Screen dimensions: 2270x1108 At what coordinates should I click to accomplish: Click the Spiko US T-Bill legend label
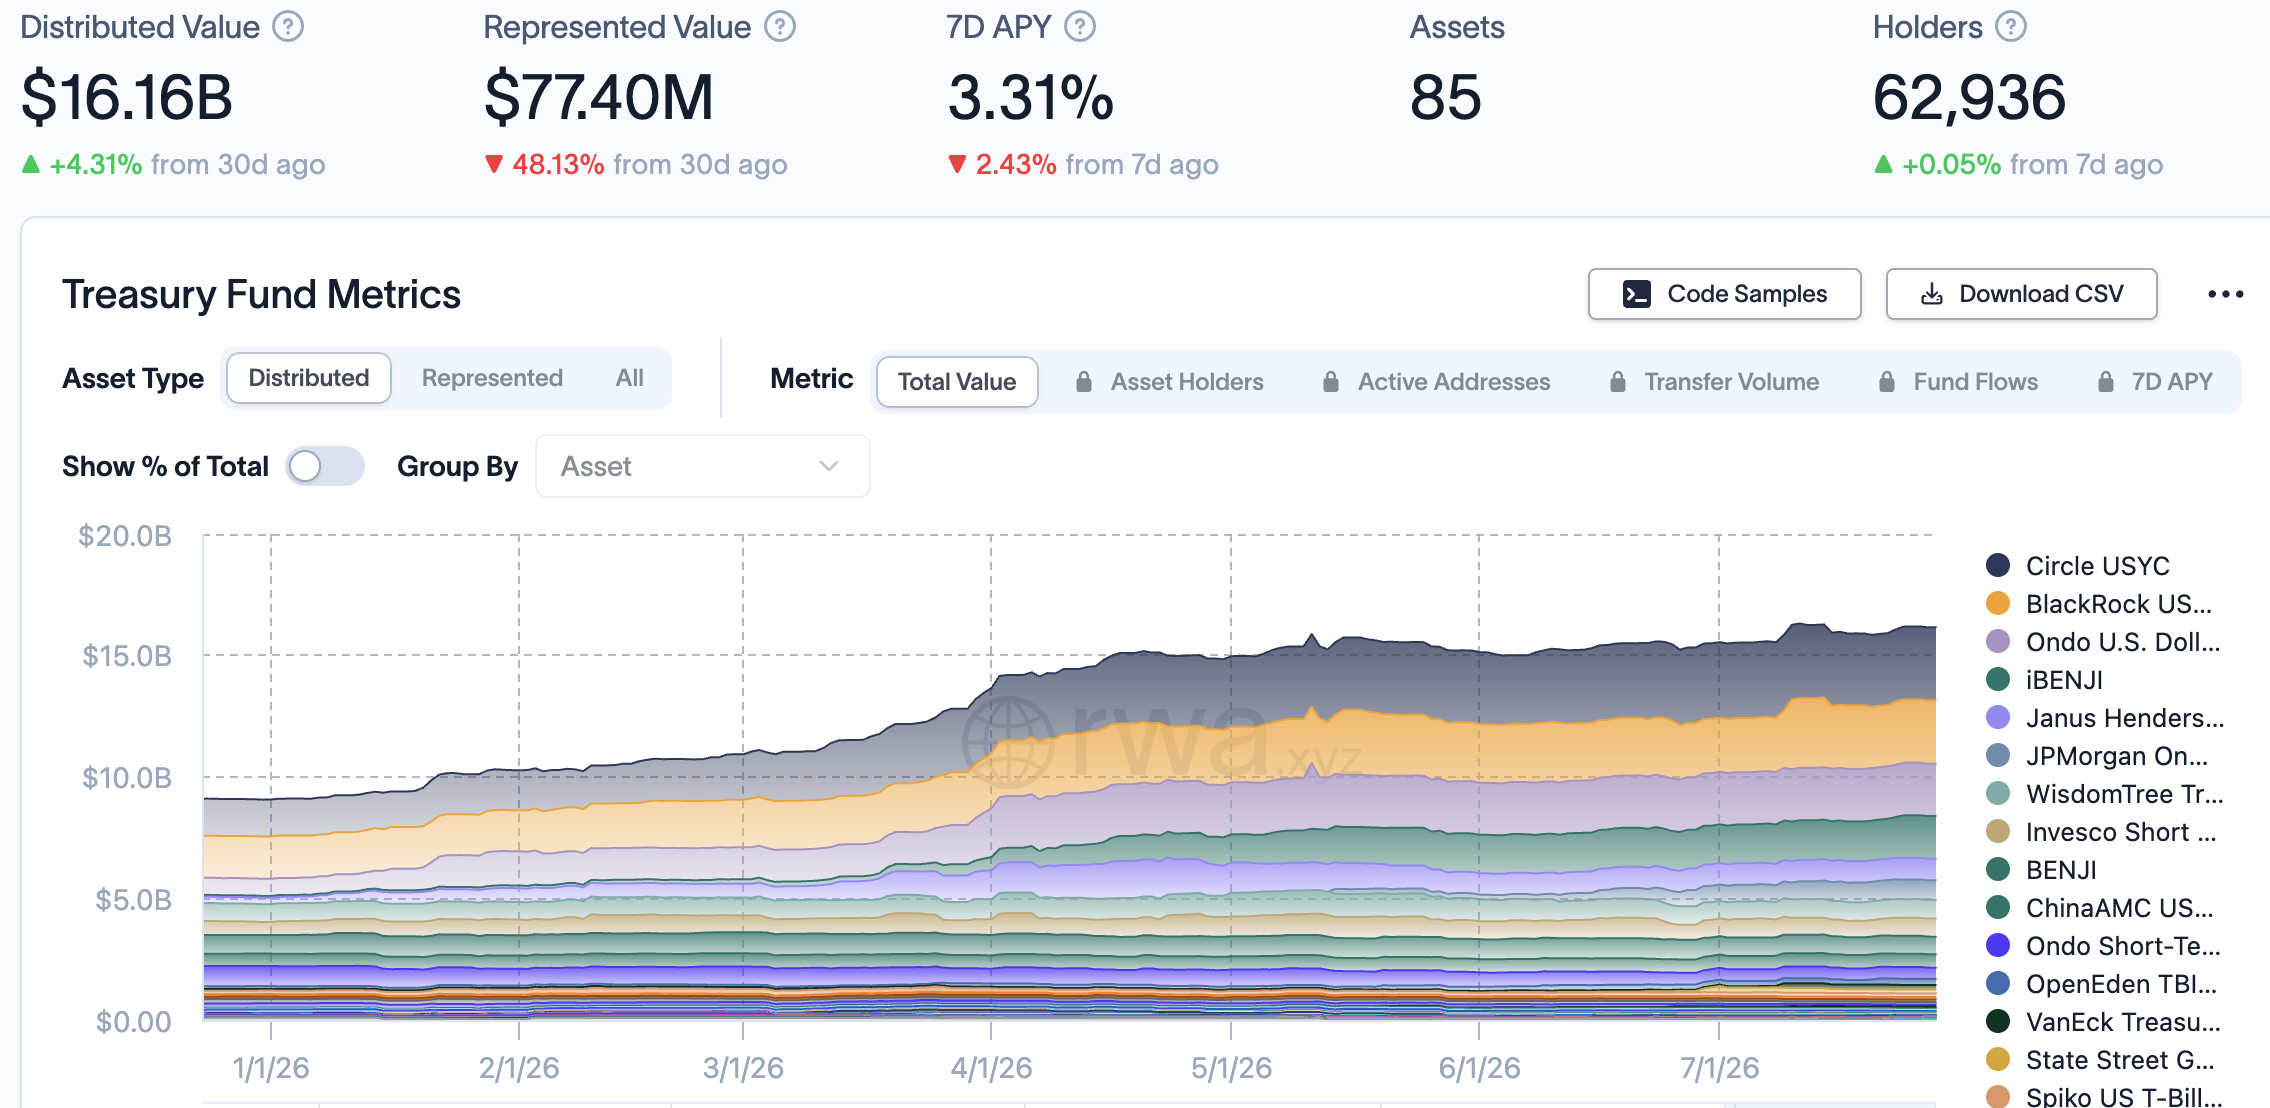2124,1096
